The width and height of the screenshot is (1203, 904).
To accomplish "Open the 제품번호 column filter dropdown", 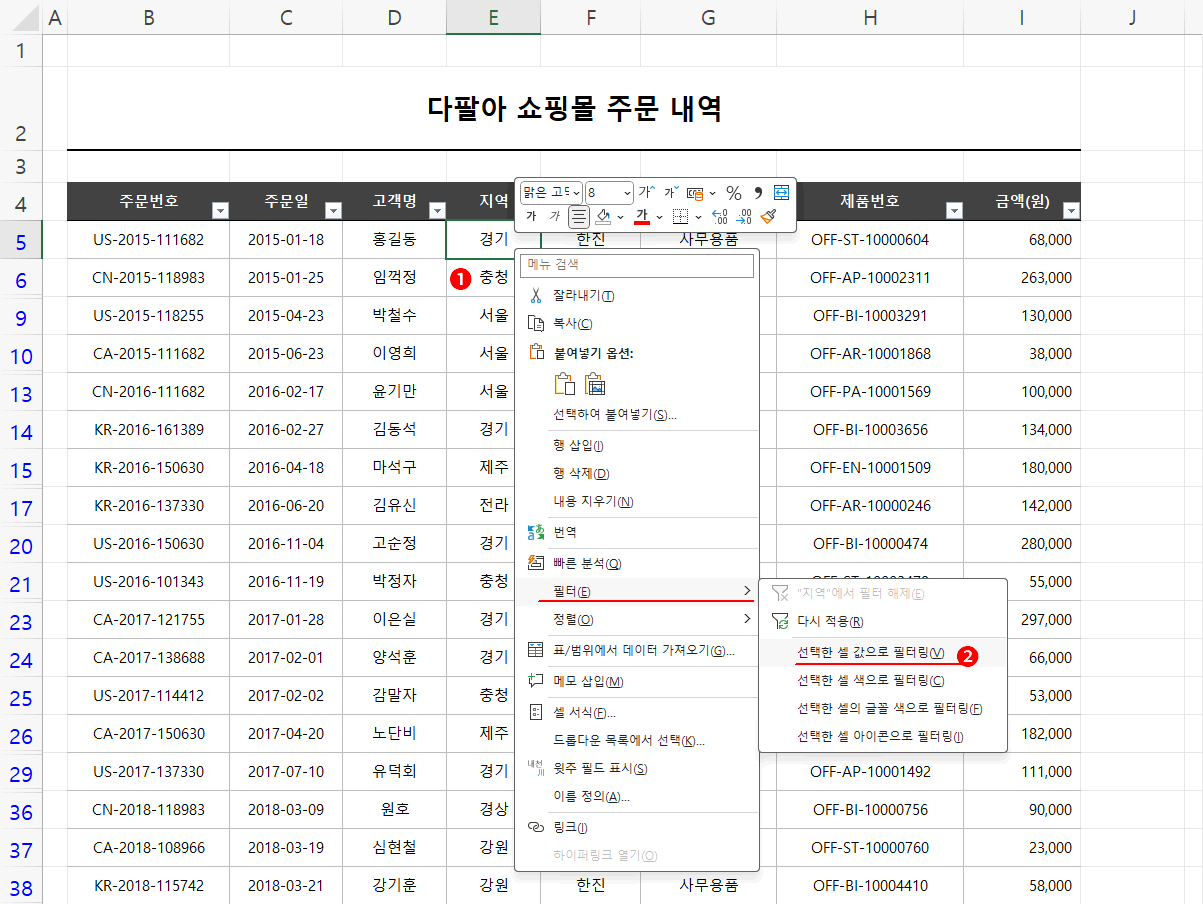I will [954, 210].
